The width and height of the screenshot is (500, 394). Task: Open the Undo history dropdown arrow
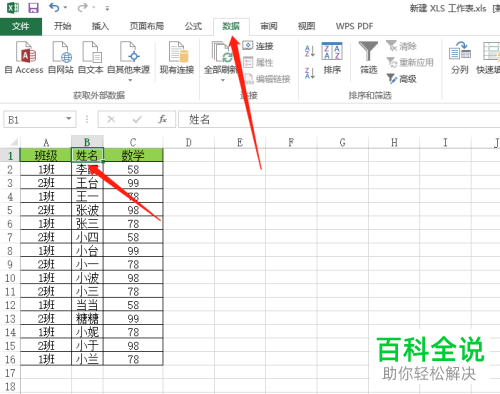coord(65,7)
